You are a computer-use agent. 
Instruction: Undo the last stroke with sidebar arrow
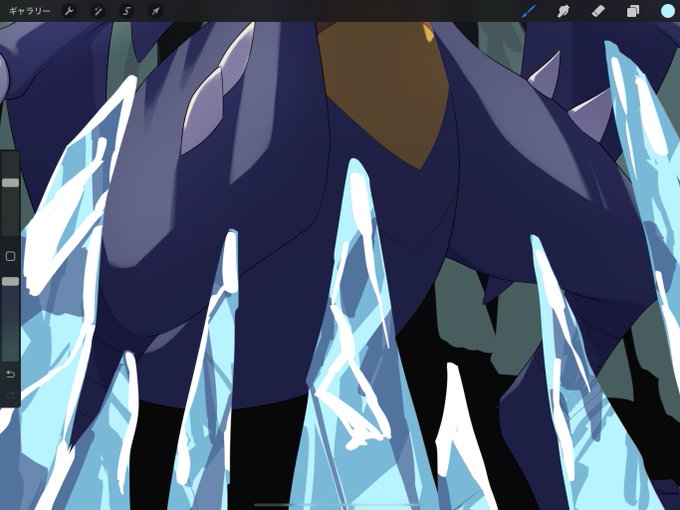[x=10, y=374]
